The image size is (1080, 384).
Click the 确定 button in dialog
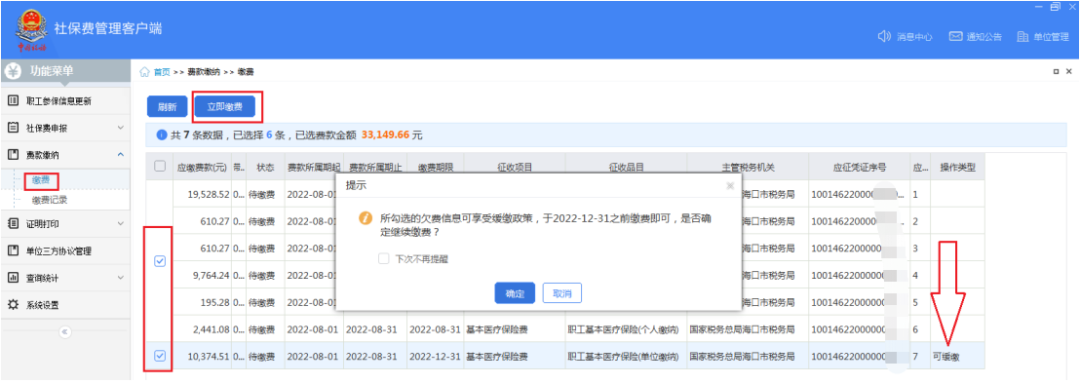(515, 293)
